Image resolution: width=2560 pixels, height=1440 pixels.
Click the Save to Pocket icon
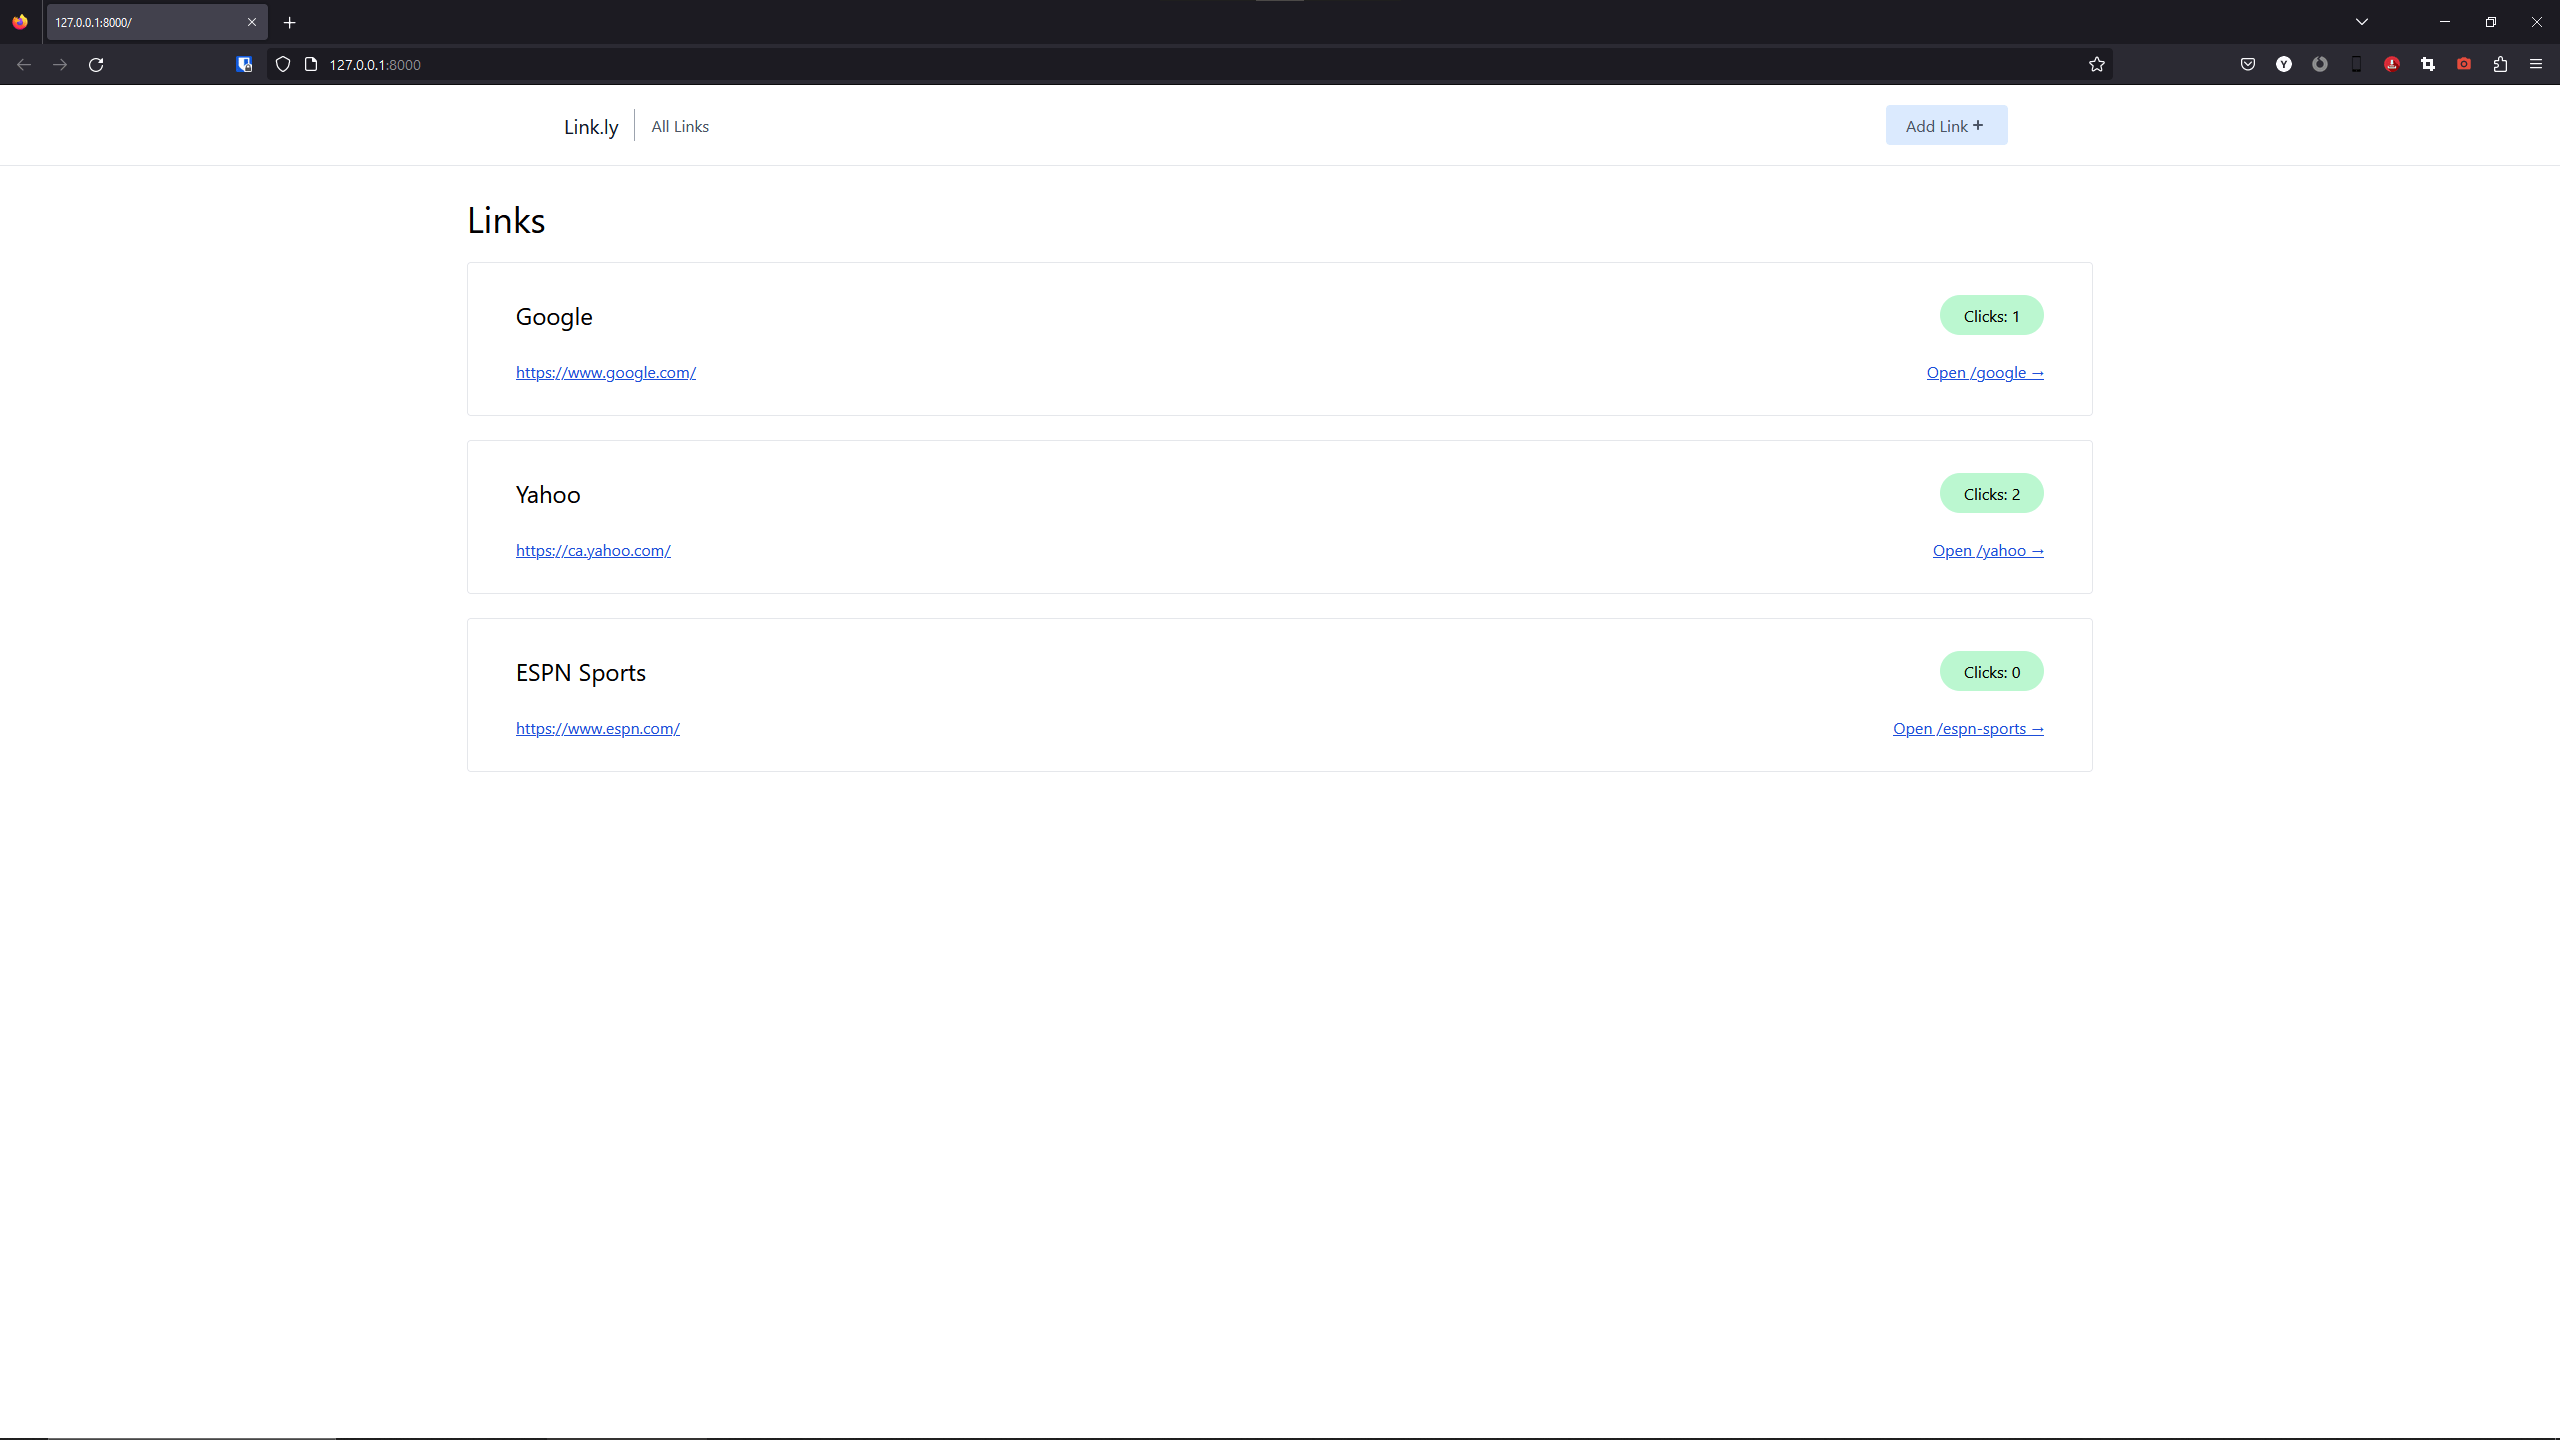click(x=2248, y=64)
